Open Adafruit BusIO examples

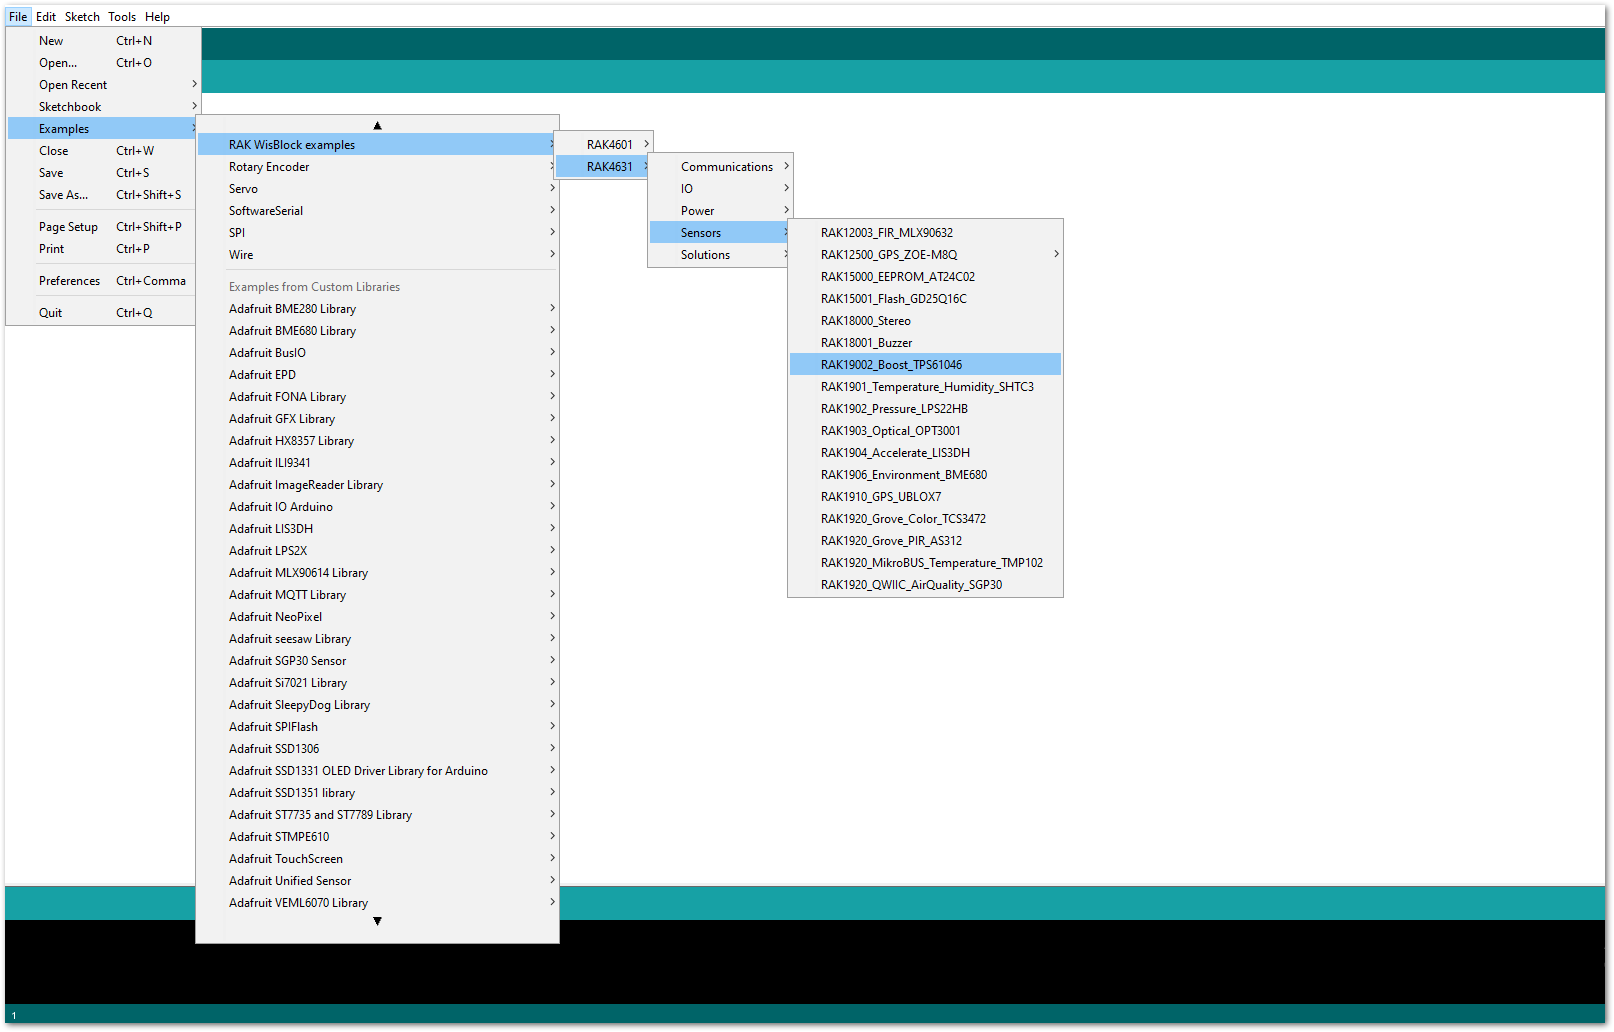coord(377,353)
